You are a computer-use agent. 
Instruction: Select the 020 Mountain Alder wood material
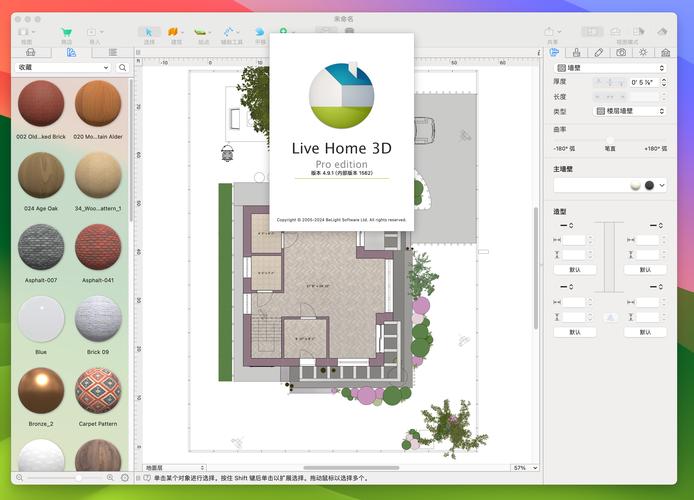coord(98,104)
